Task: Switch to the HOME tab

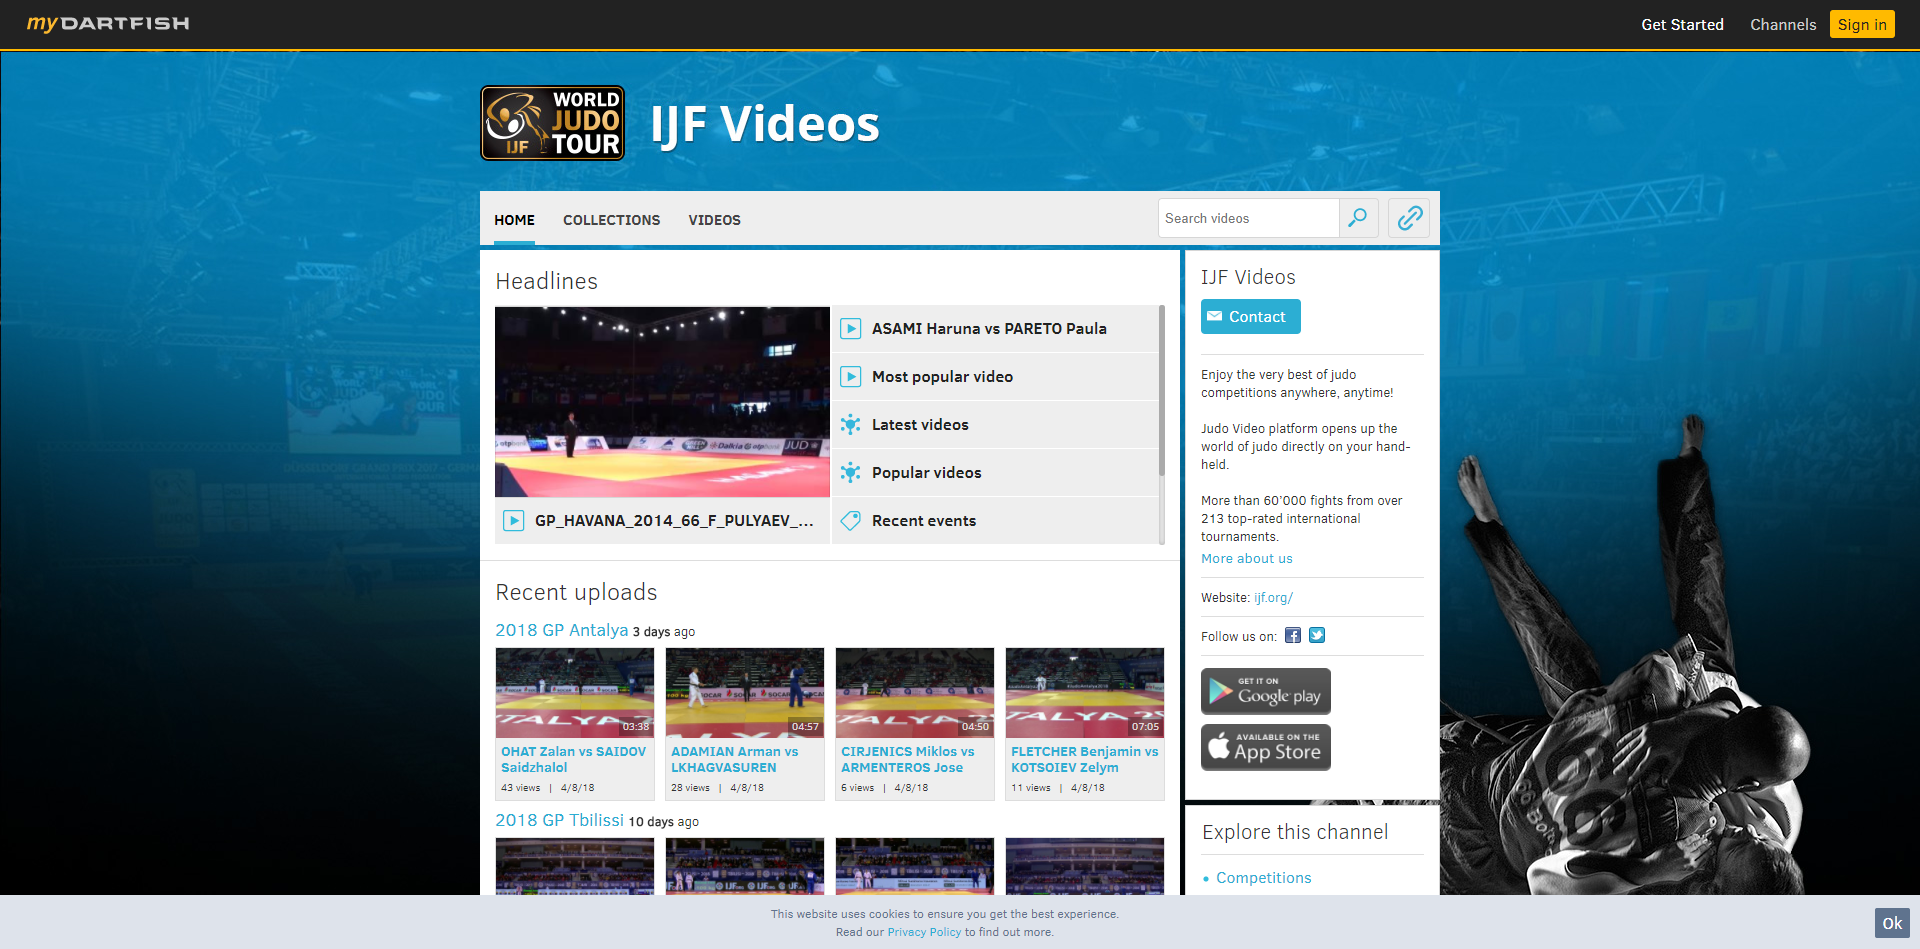Action: coord(514,220)
